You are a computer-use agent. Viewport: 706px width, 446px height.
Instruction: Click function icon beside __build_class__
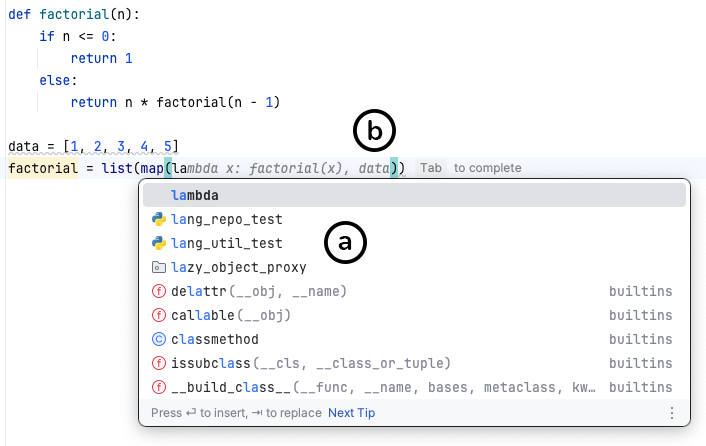(x=158, y=387)
